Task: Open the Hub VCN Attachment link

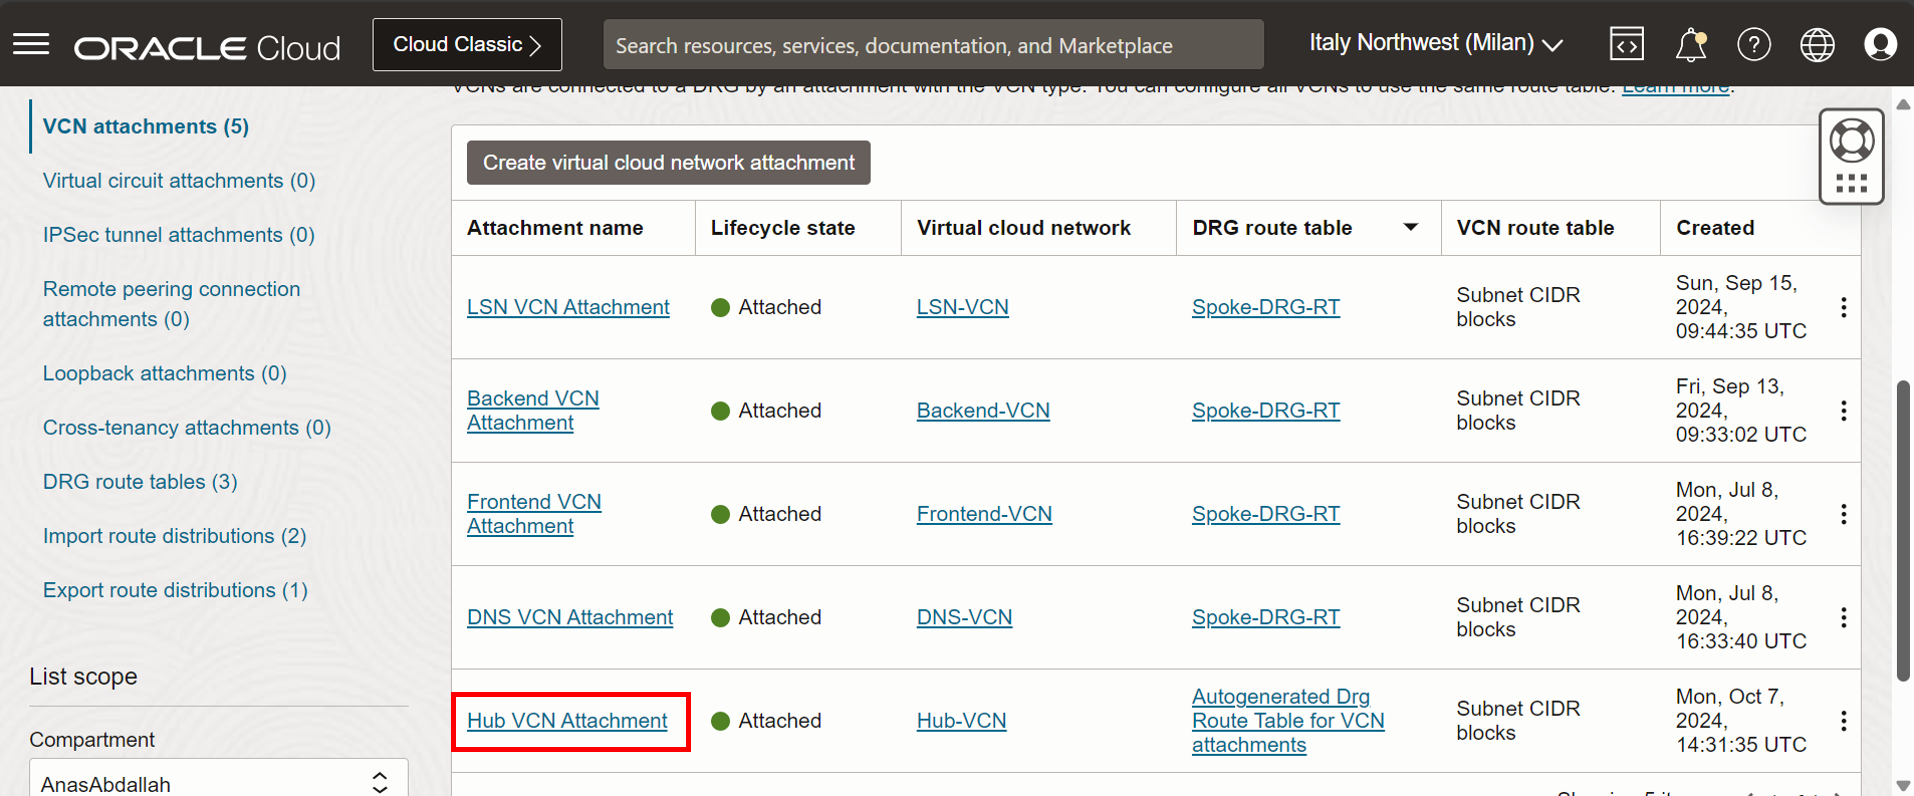Action: 567,721
